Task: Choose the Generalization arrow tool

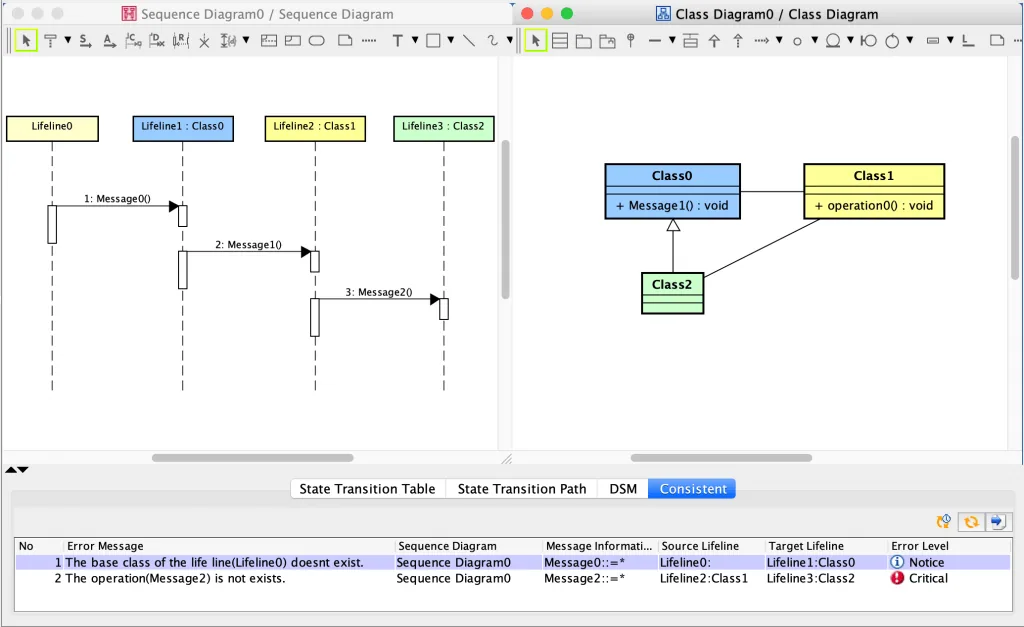Action: pyautogui.click(x=714, y=41)
